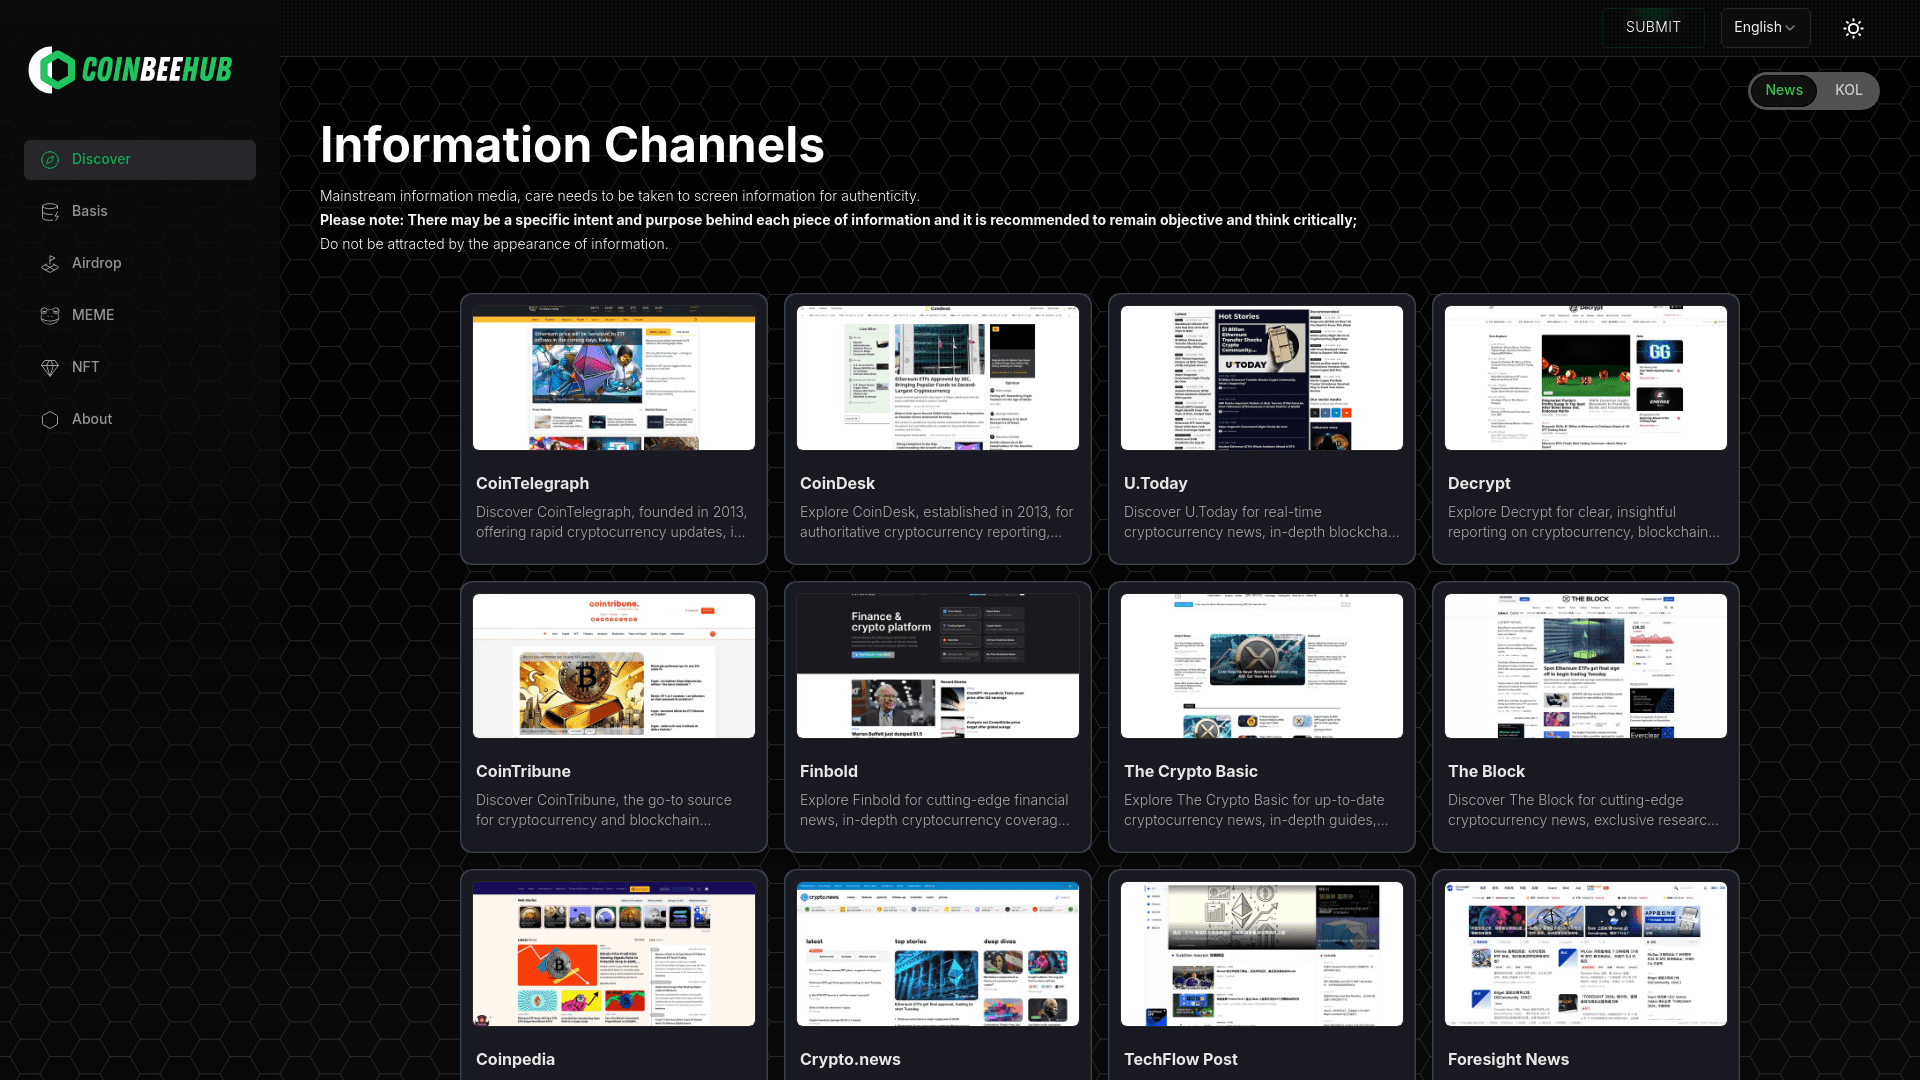
Task: Open the Crypto.news preview thumbnail
Action: (x=938, y=954)
